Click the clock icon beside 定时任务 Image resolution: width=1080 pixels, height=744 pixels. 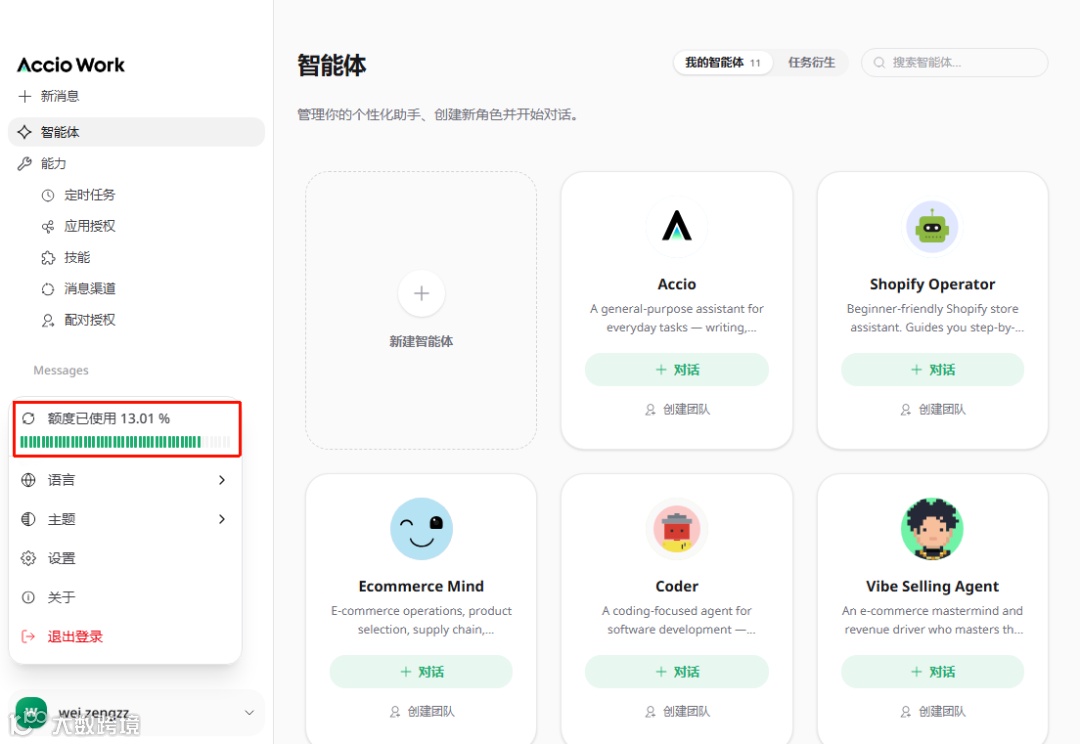pos(48,196)
